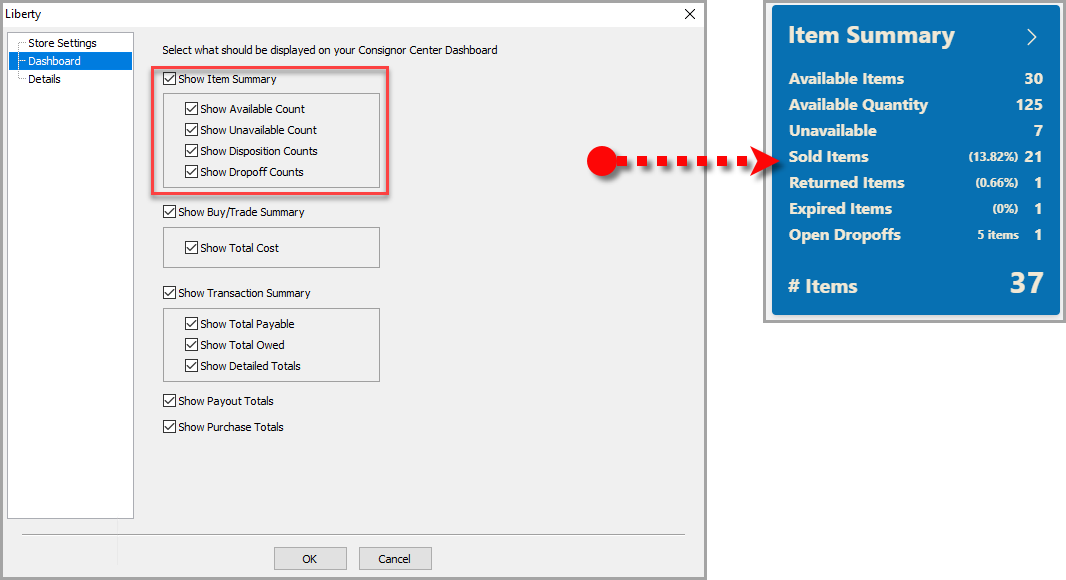The height and width of the screenshot is (580, 1066).
Task: Click Returned Items row label
Action: pyautogui.click(x=847, y=183)
